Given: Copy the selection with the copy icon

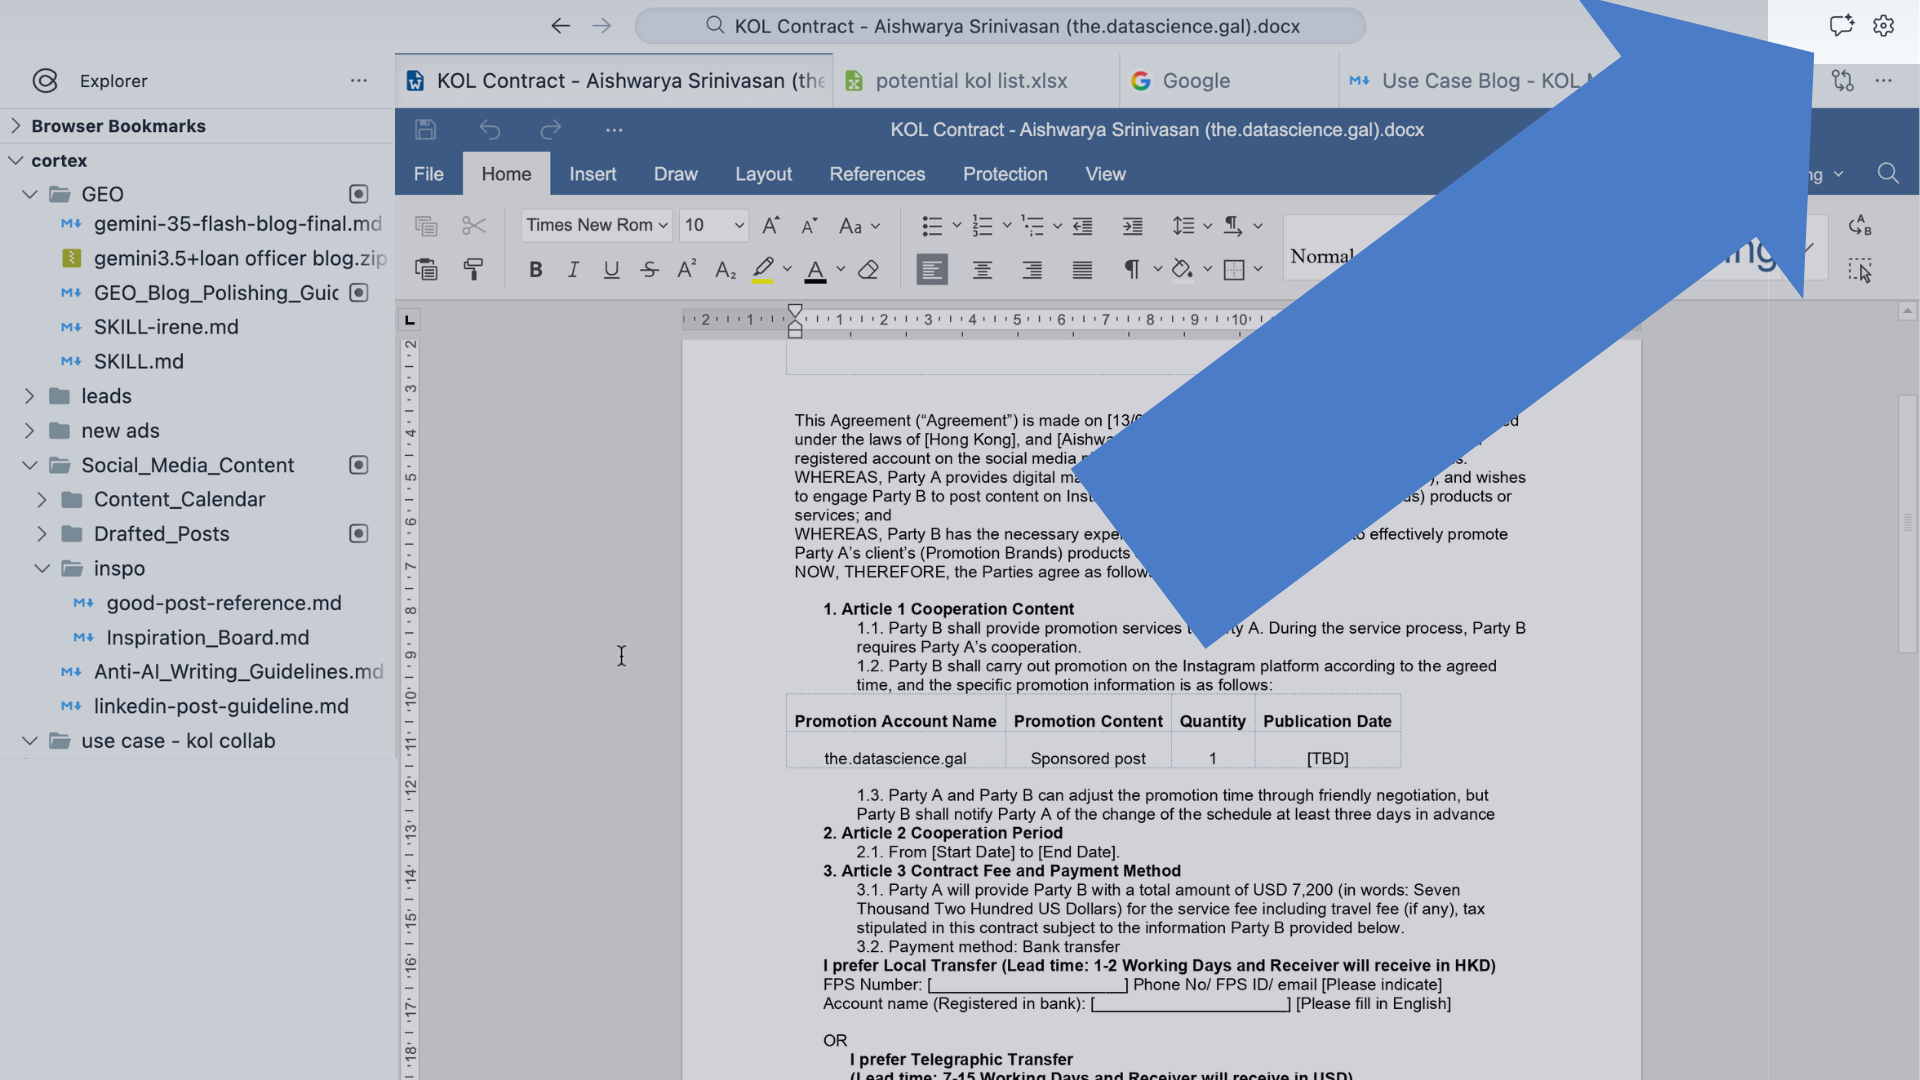Looking at the screenshot, I should (426, 226).
